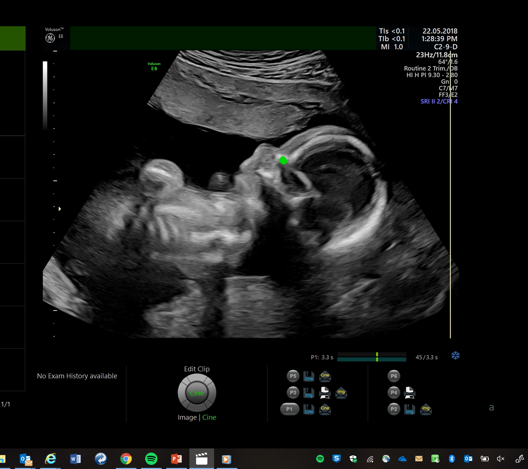Click the green marker on the clip timeline
The image size is (528, 469).
pyautogui.click(x=377, y=357)
